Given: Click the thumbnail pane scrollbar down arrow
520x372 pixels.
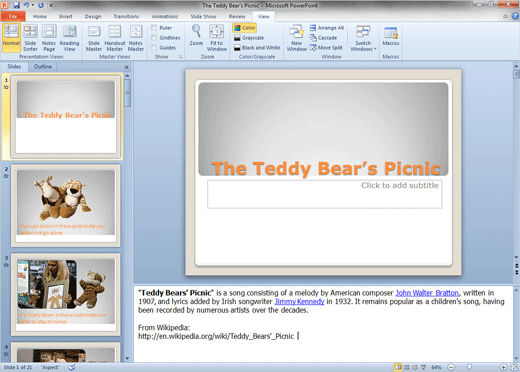Looking at the screenshot, I should coord(127,359).
